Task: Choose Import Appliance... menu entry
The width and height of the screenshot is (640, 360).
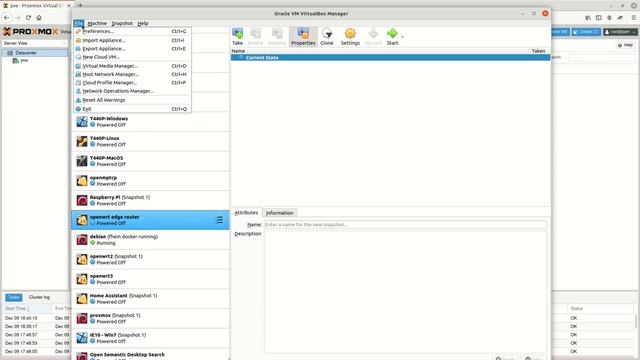Action: 132,40
